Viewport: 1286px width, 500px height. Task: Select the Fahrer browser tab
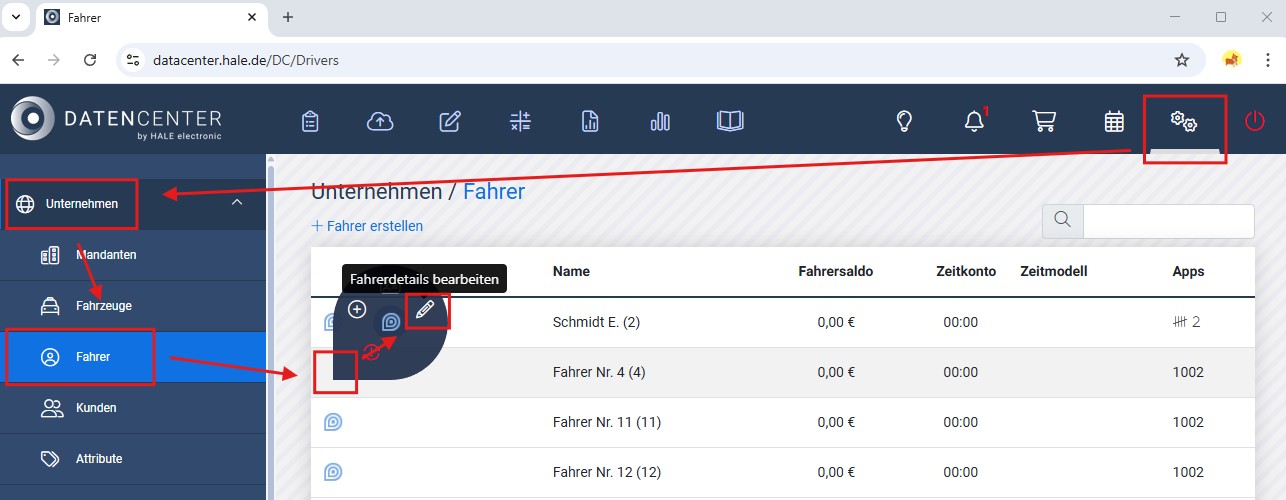150,18
